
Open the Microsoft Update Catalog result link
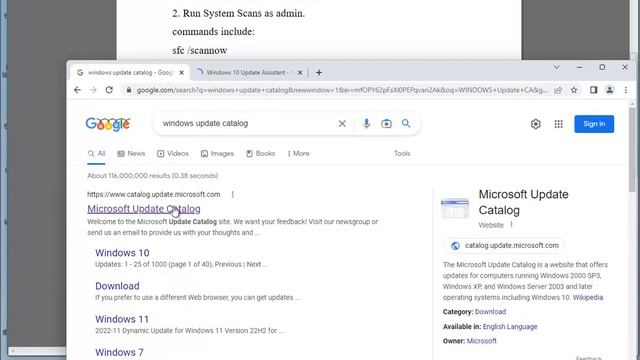[x=144, y=209]
